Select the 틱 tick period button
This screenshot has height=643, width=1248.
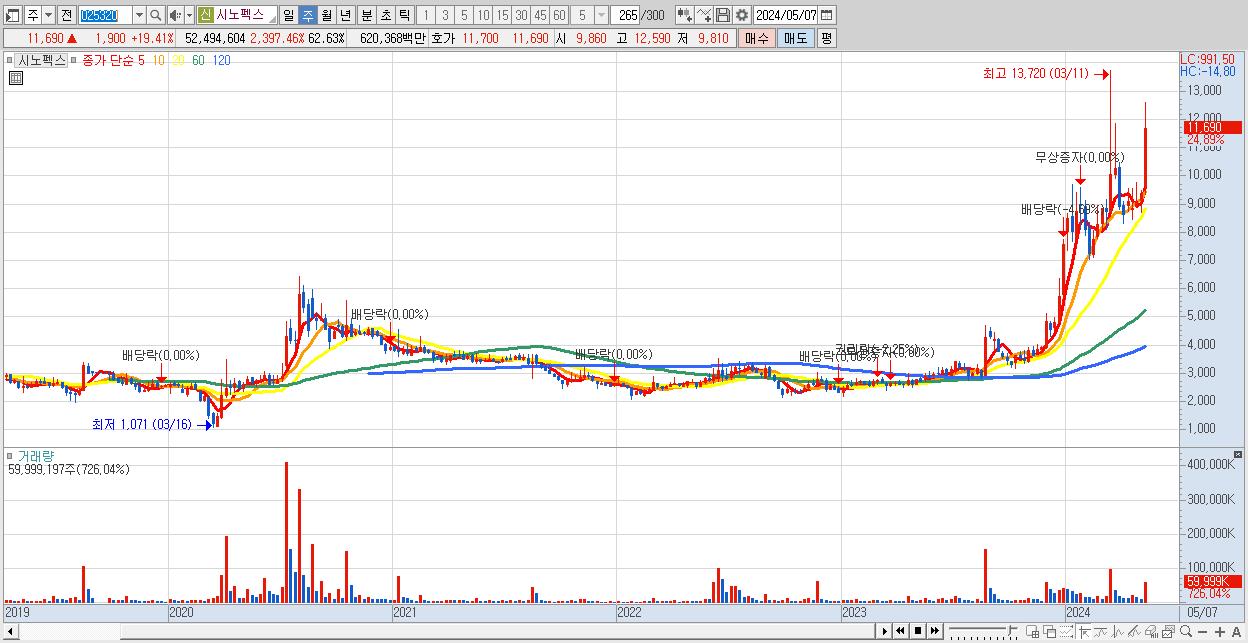[404, 15]
